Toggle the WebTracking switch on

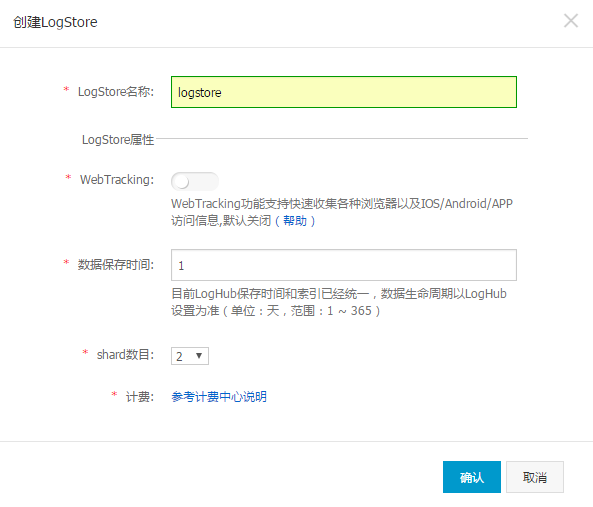pyautogui.click(x=194, y=181)
